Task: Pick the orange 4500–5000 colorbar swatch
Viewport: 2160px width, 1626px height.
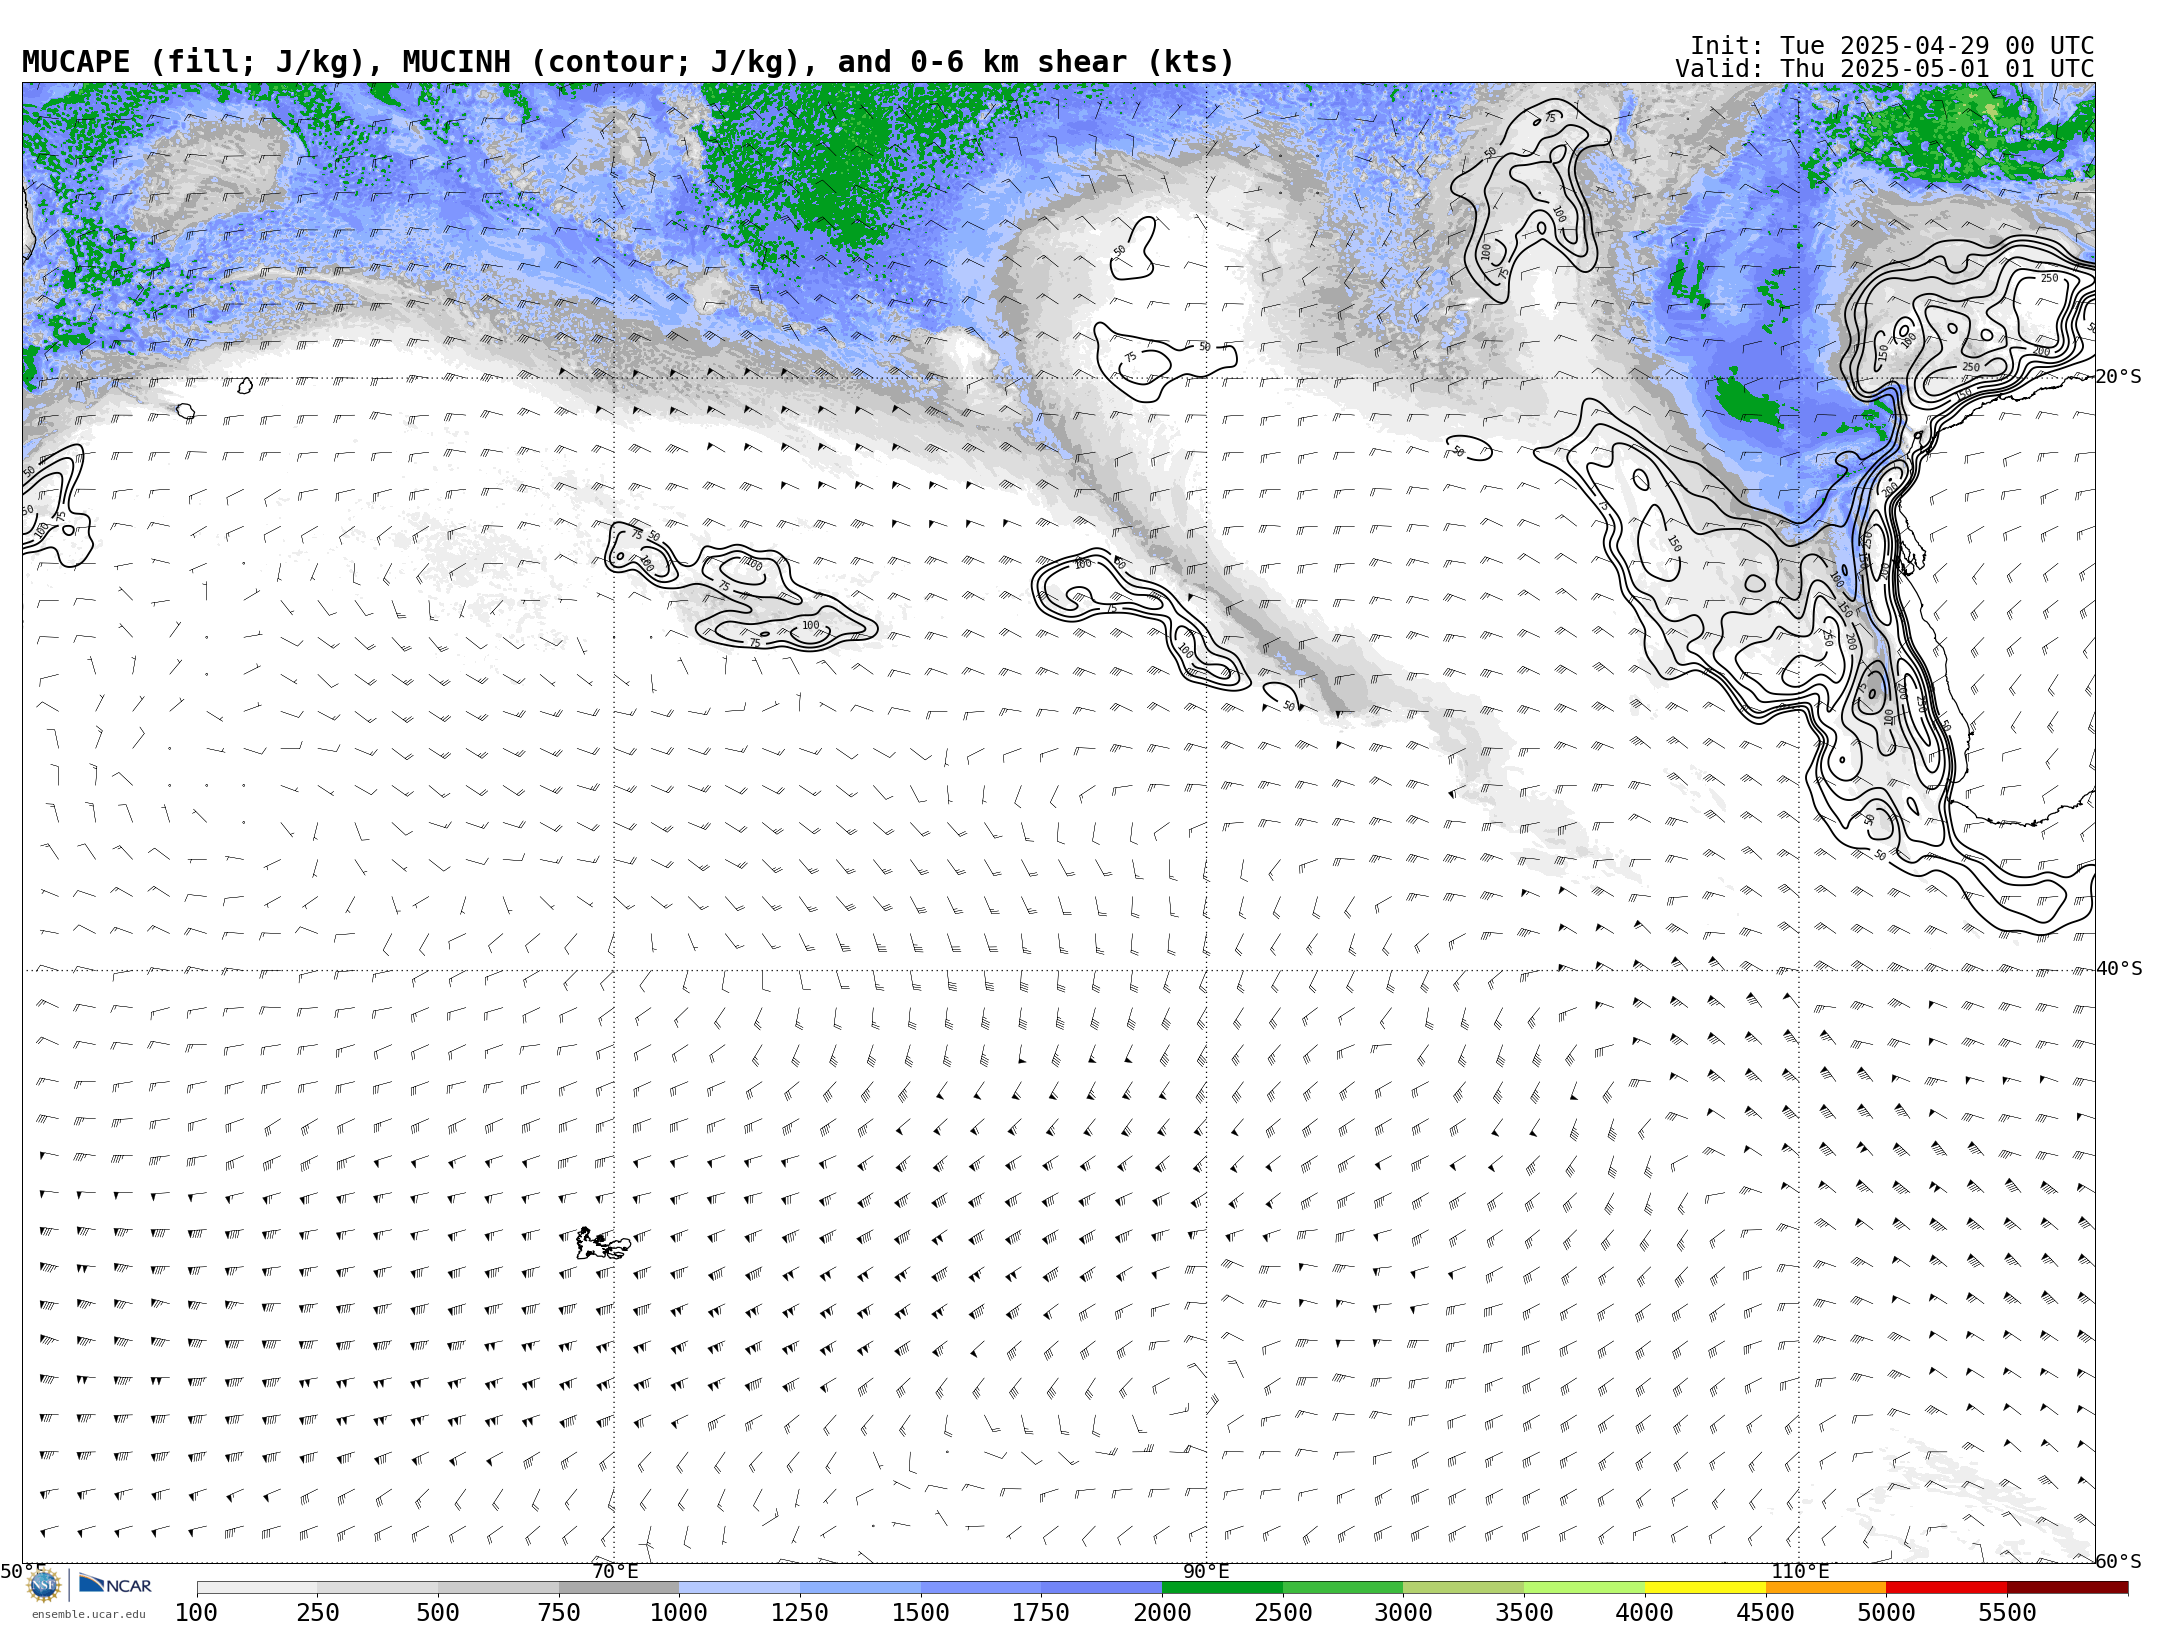Action: pyautogui.click(x=1826, y=1588)
